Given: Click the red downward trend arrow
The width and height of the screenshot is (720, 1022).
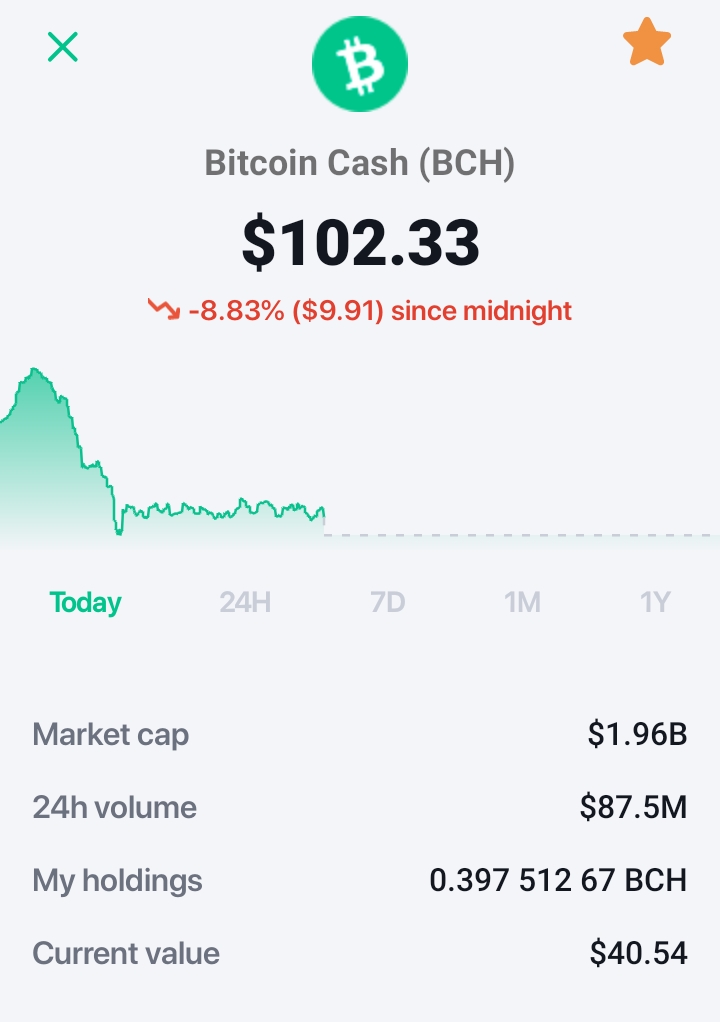Looking at the screenshot, I should 164,309.
